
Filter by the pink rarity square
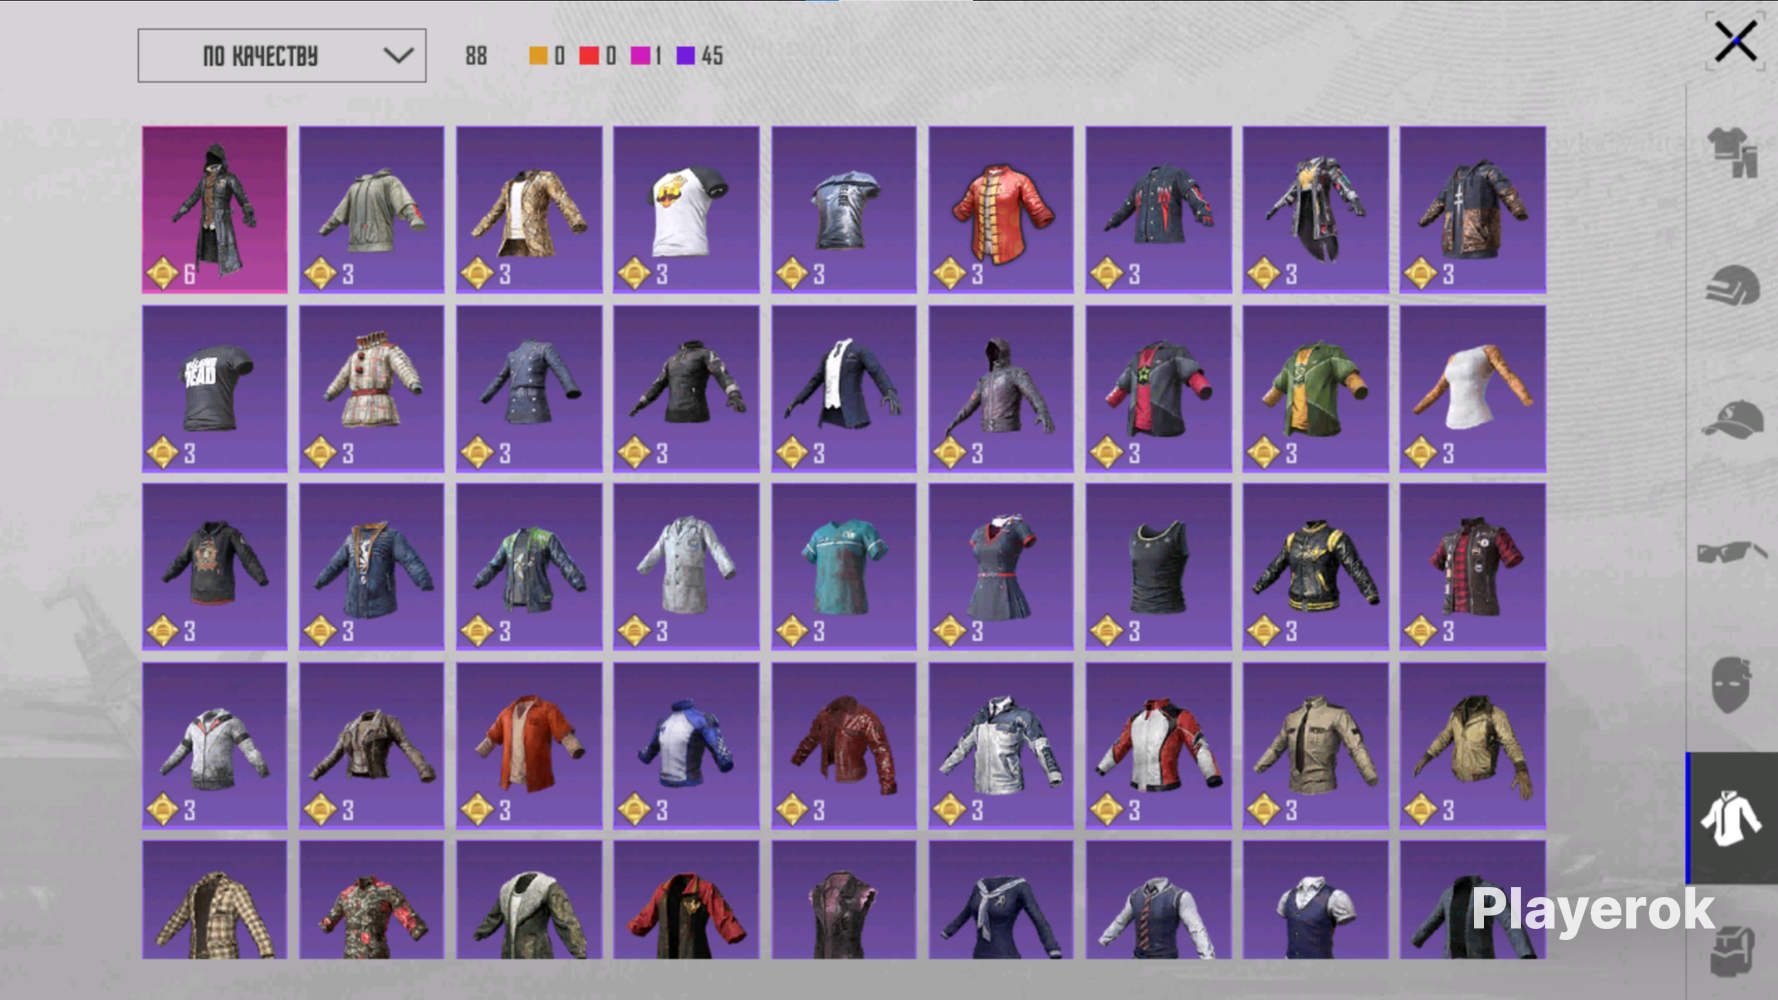click(x=640, y=56)
